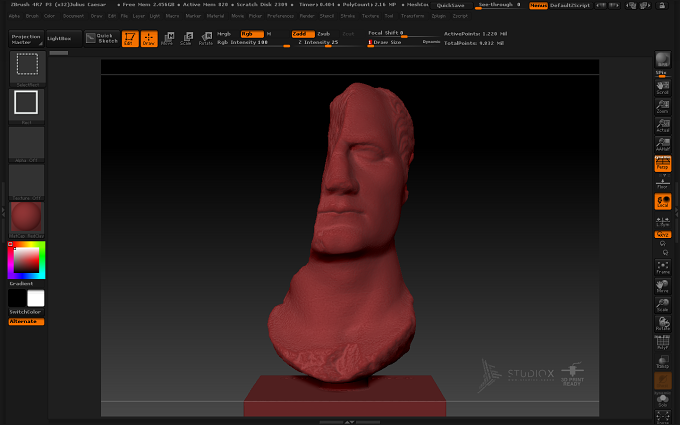Click the QuickSave button
This screenshot has height=425, width=680.
click(x=450, y=6)
